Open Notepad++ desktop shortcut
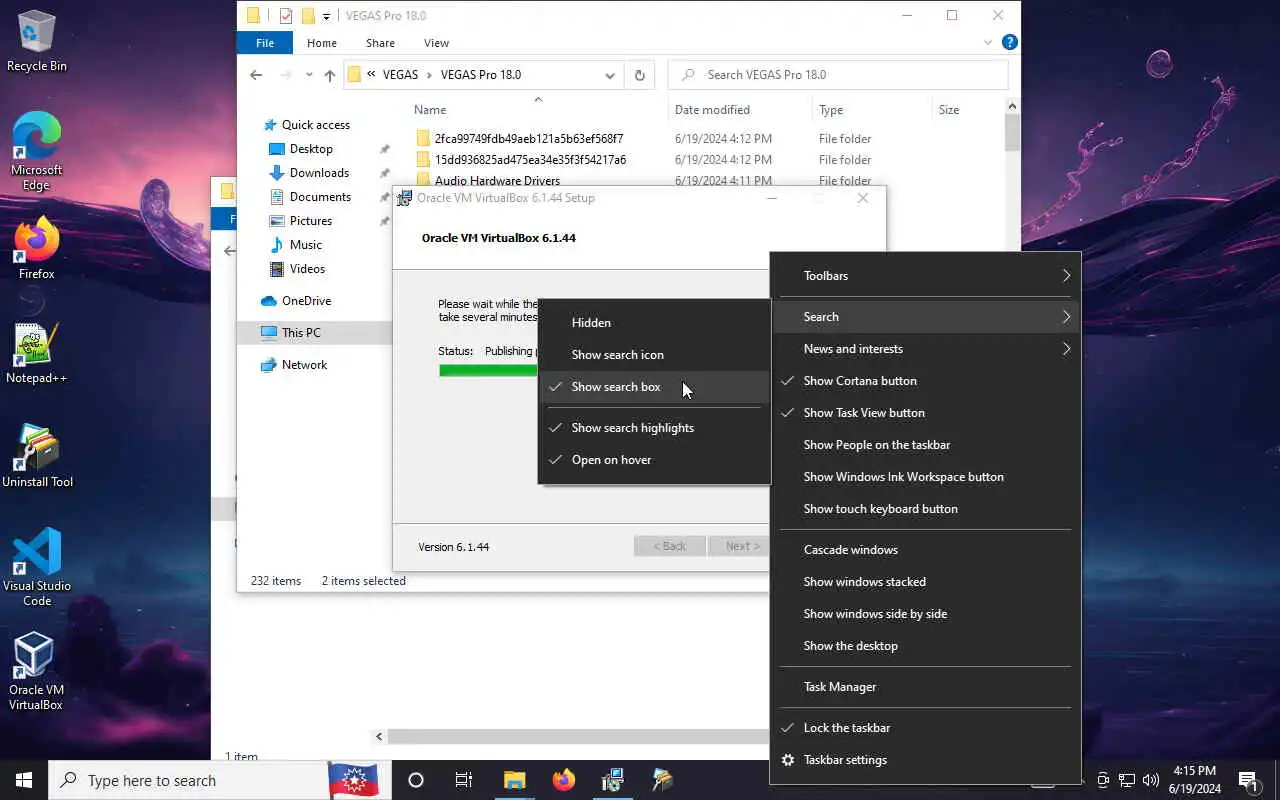1280x800 pixels. point(37,353)
